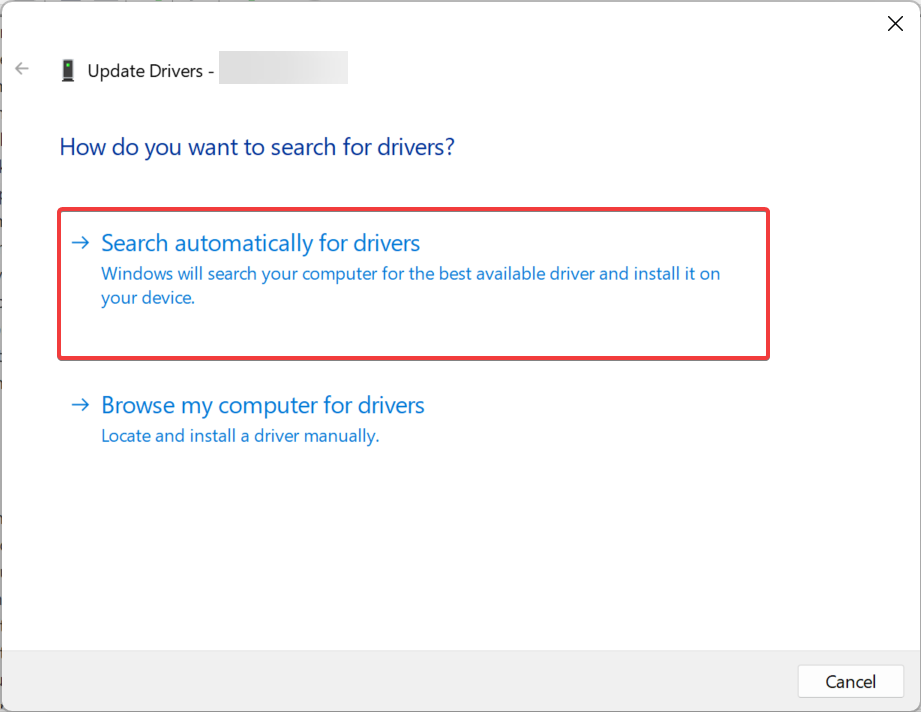Close the Update Drivers dialog with X

[895, 24]
